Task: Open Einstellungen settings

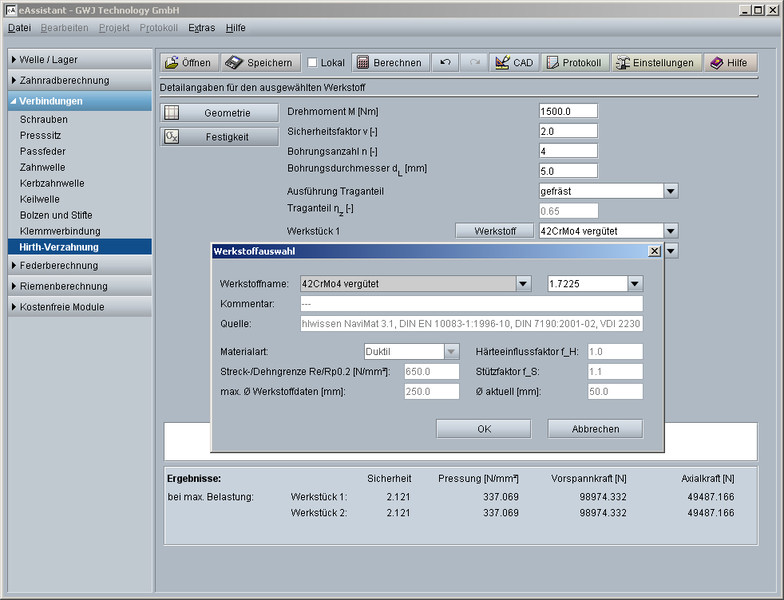Action: (x=655, y=62)
